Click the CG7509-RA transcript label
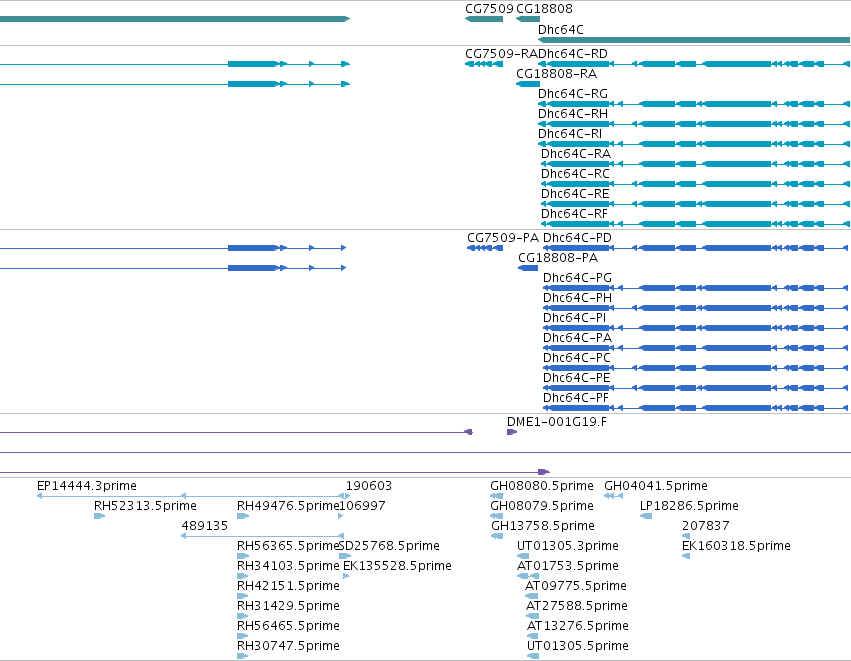 [x=501, y=54]
